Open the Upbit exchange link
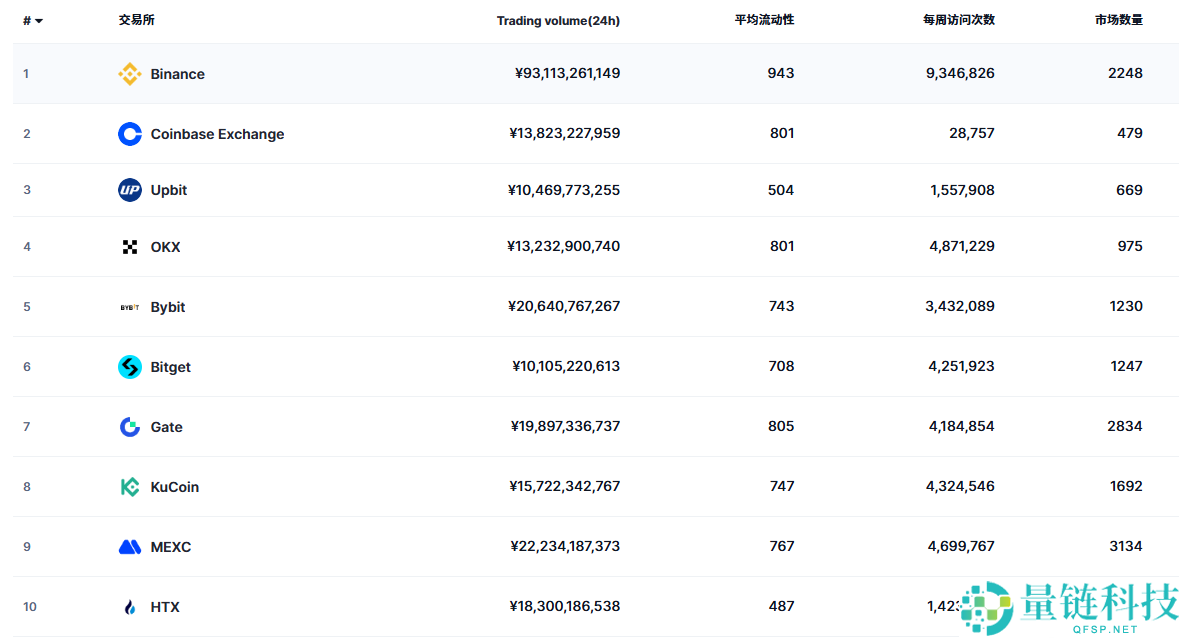1179x640 pixels. (x=168, y=190)
